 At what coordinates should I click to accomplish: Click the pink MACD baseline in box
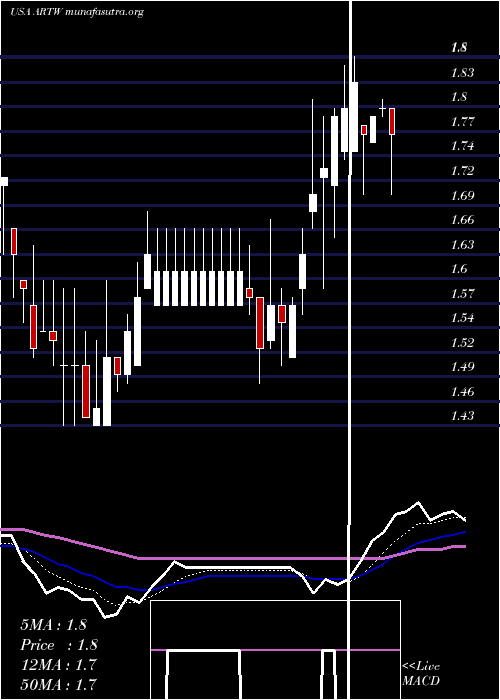point(275,650)
